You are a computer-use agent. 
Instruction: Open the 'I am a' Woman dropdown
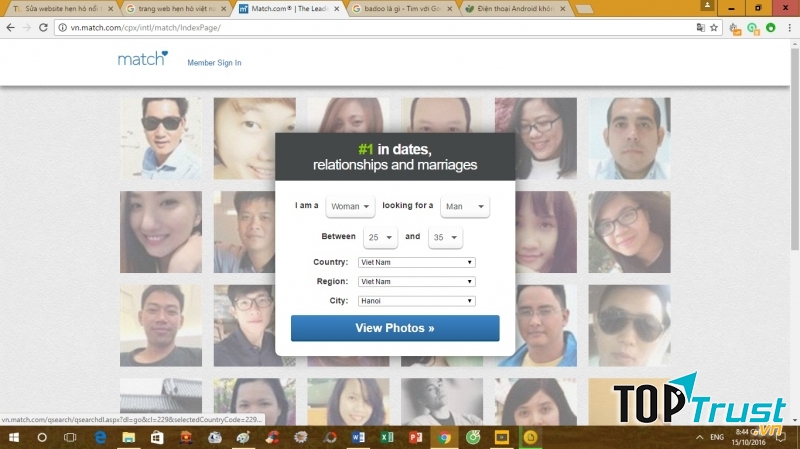tap(350, 206)
